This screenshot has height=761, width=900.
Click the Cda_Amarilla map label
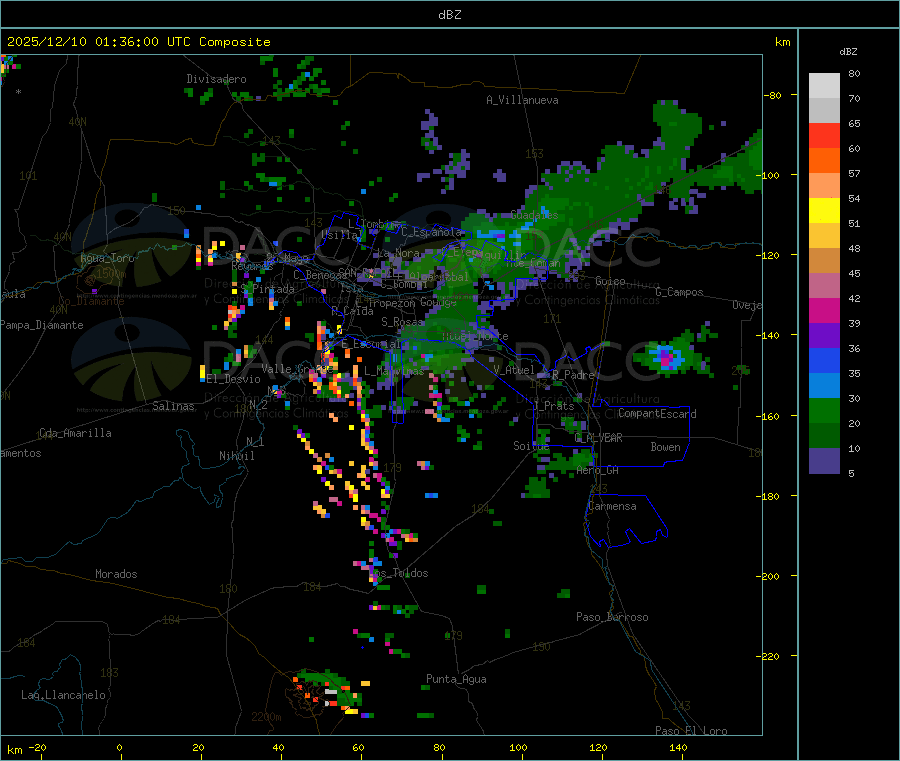[75, 433]
